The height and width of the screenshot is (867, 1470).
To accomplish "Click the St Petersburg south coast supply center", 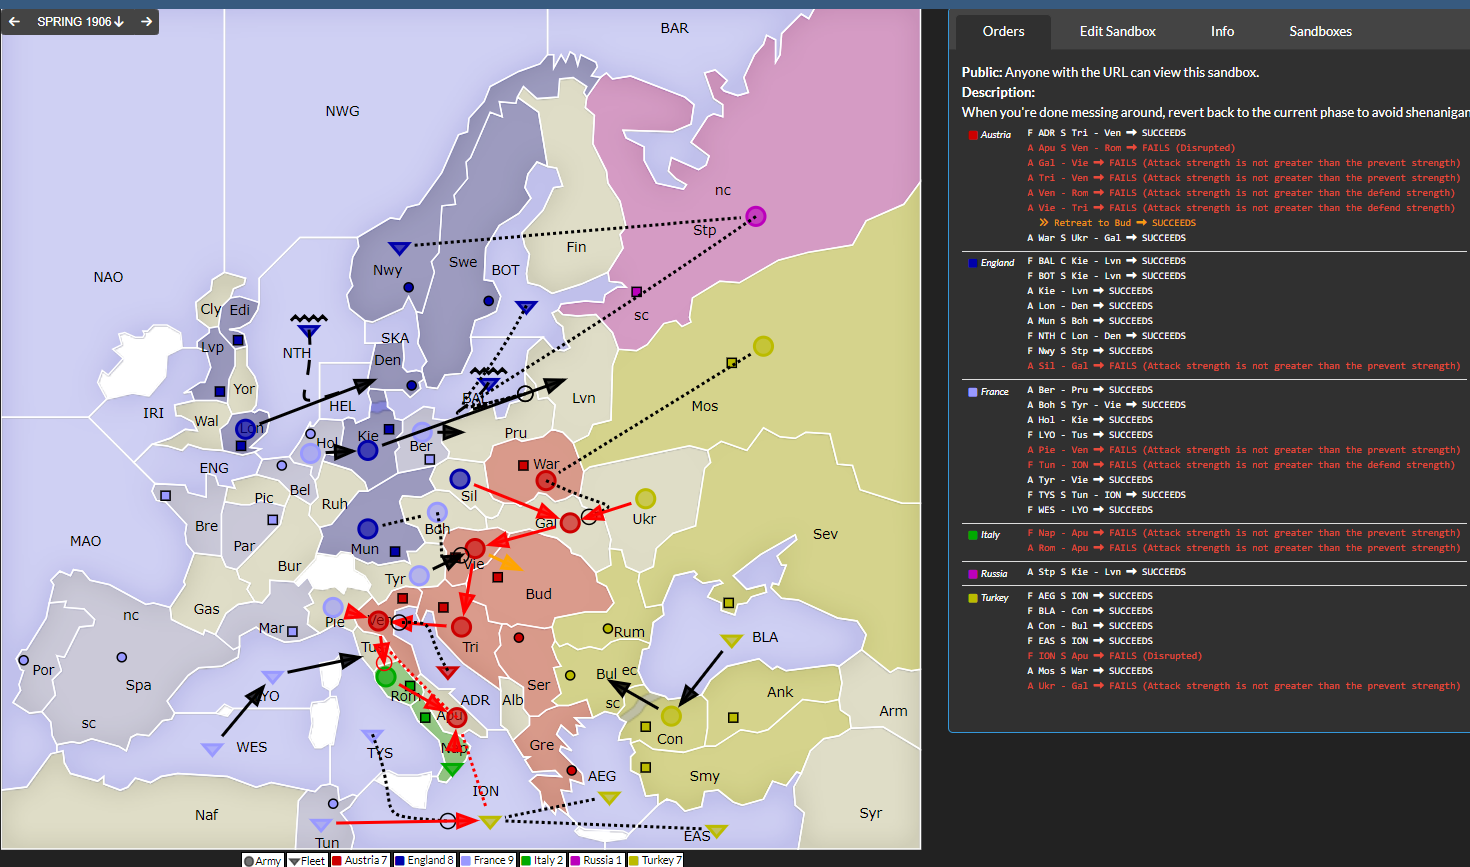I will [x=636, y=292].
